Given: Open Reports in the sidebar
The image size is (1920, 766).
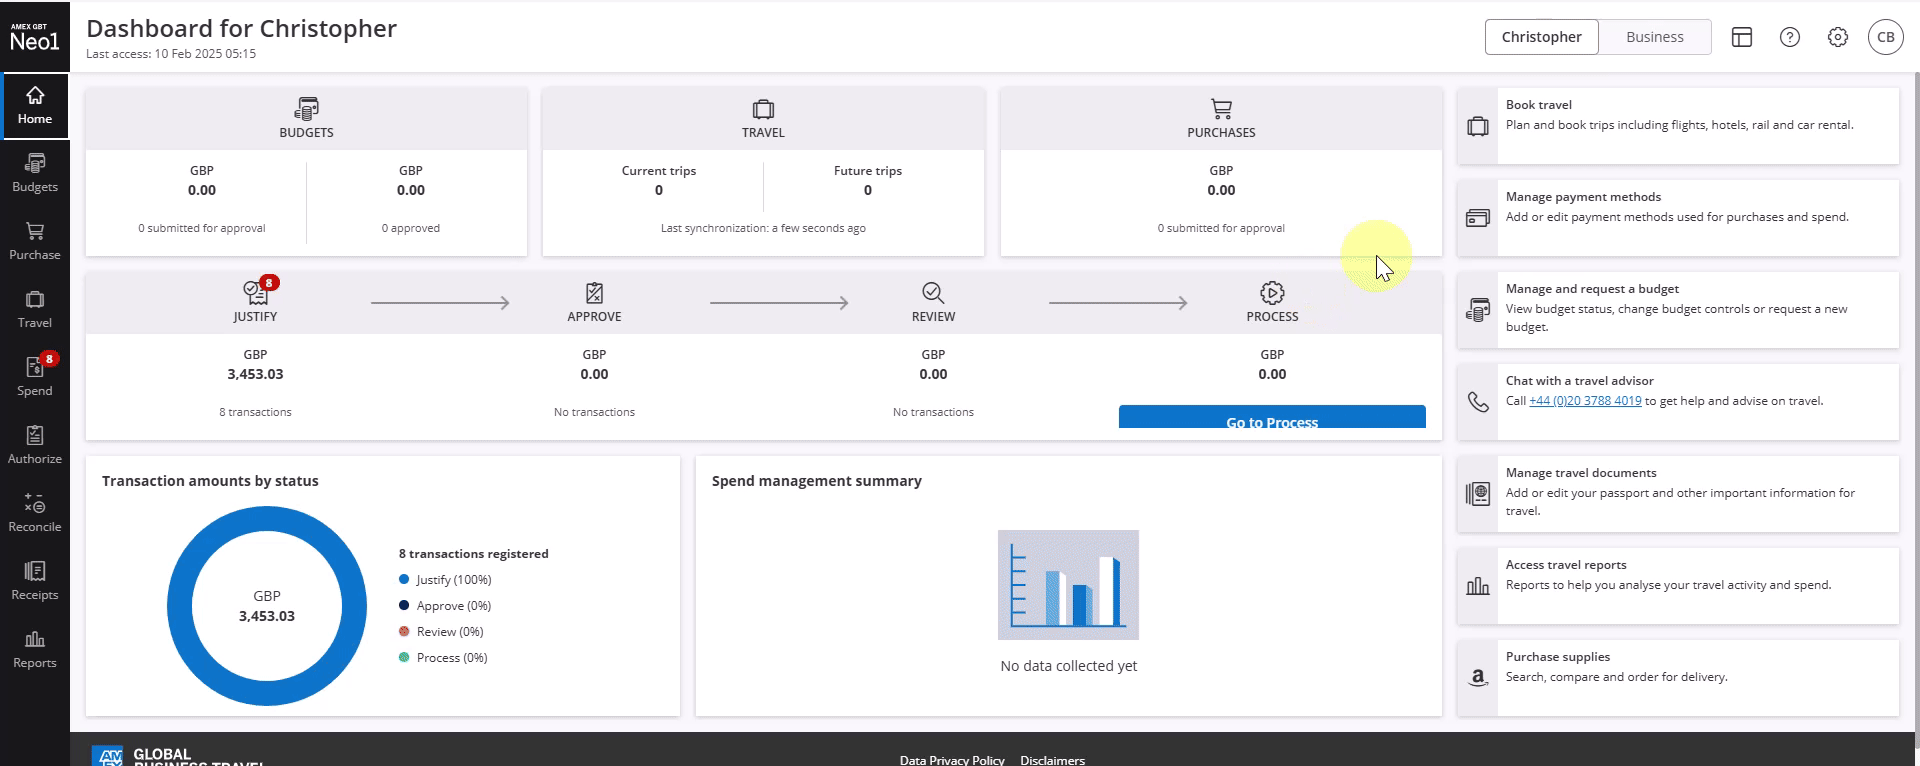Looking at the screenshot, I should [x=35, y=649].
